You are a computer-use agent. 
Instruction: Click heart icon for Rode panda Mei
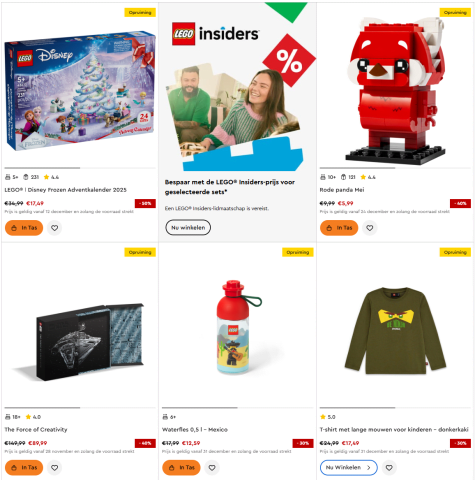(x=369, y=228)
